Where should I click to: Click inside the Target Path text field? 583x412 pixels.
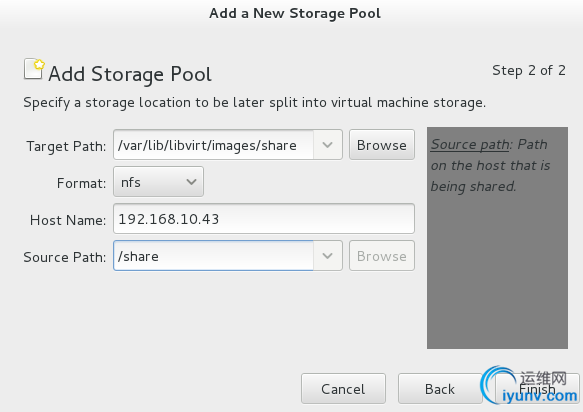click(213, 145)
